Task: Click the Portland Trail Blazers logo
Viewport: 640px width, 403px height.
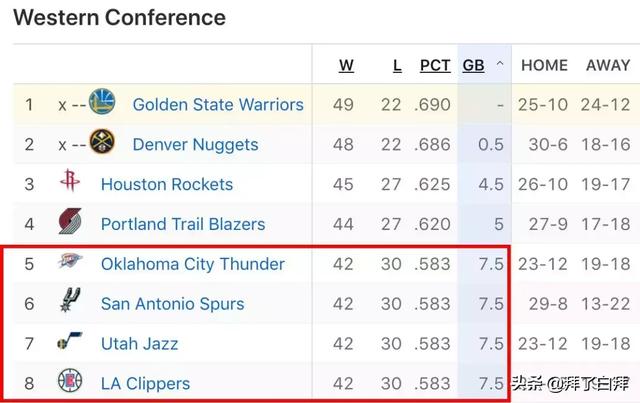Action: [70, 221]
